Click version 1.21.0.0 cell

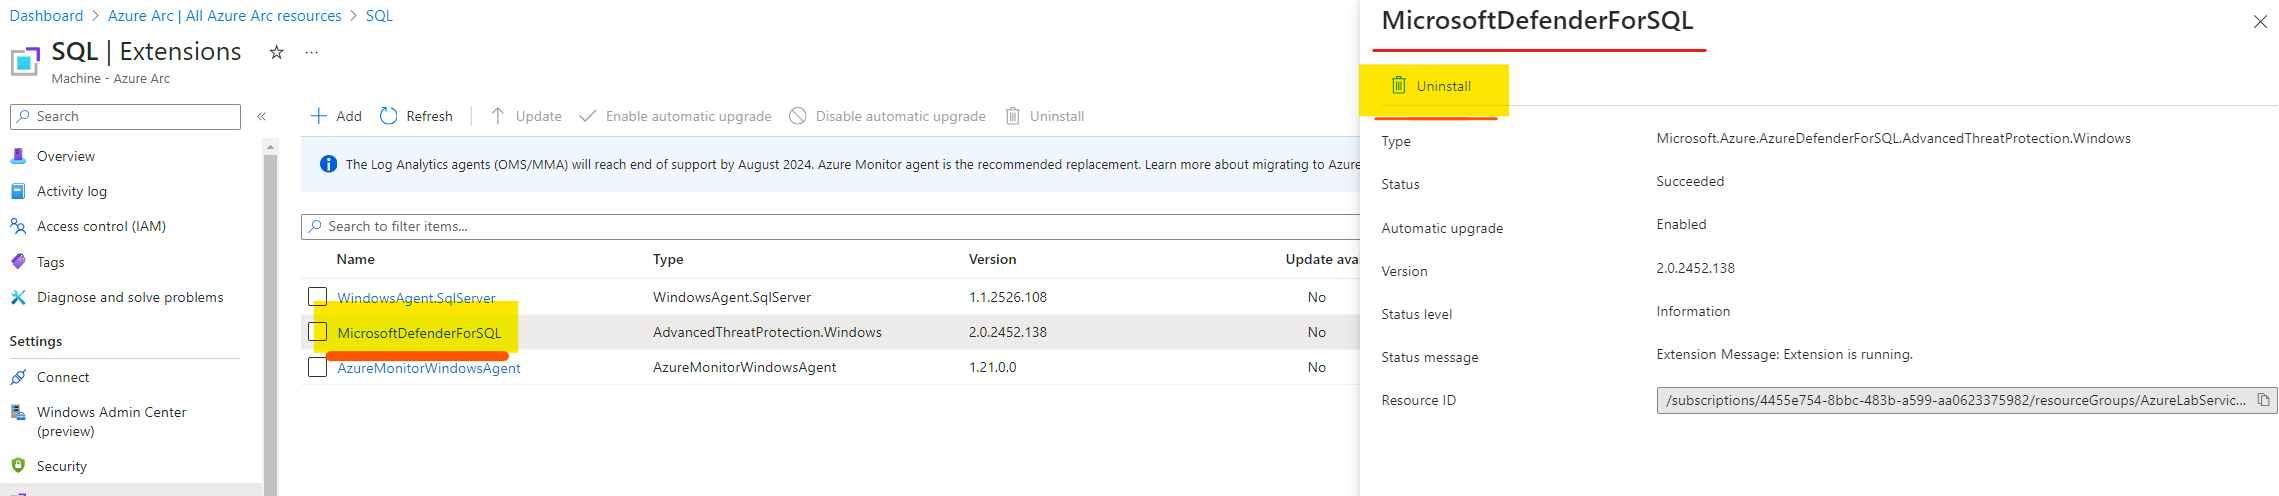(992, 367)
